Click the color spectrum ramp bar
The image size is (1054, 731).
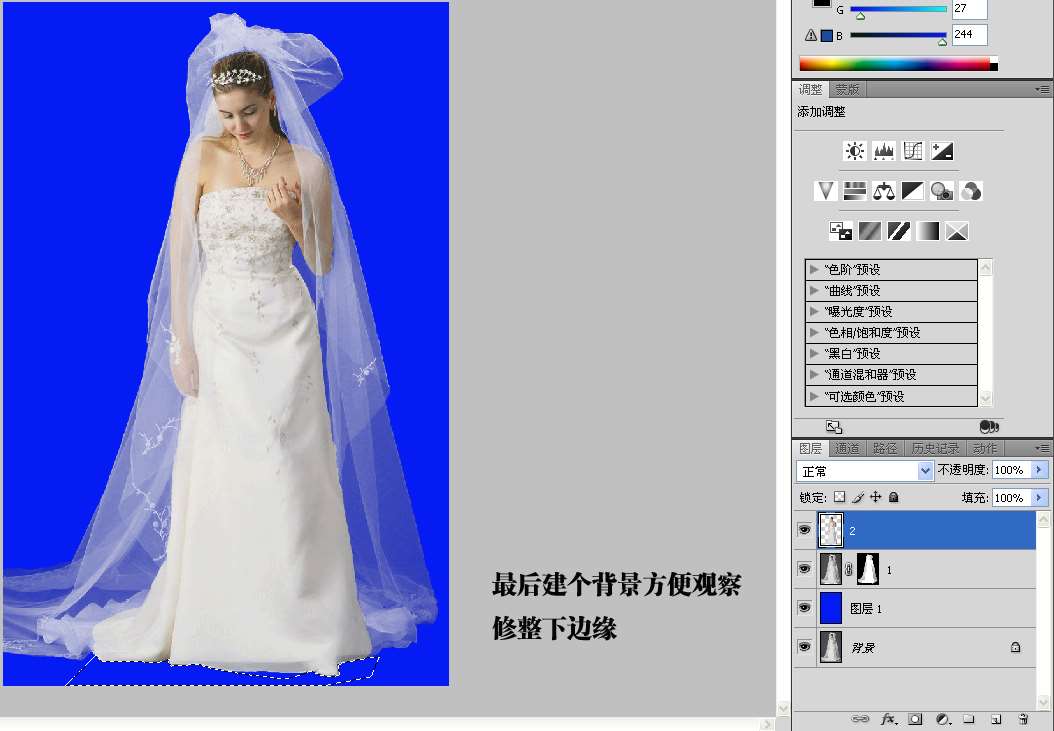coord(894,65)
